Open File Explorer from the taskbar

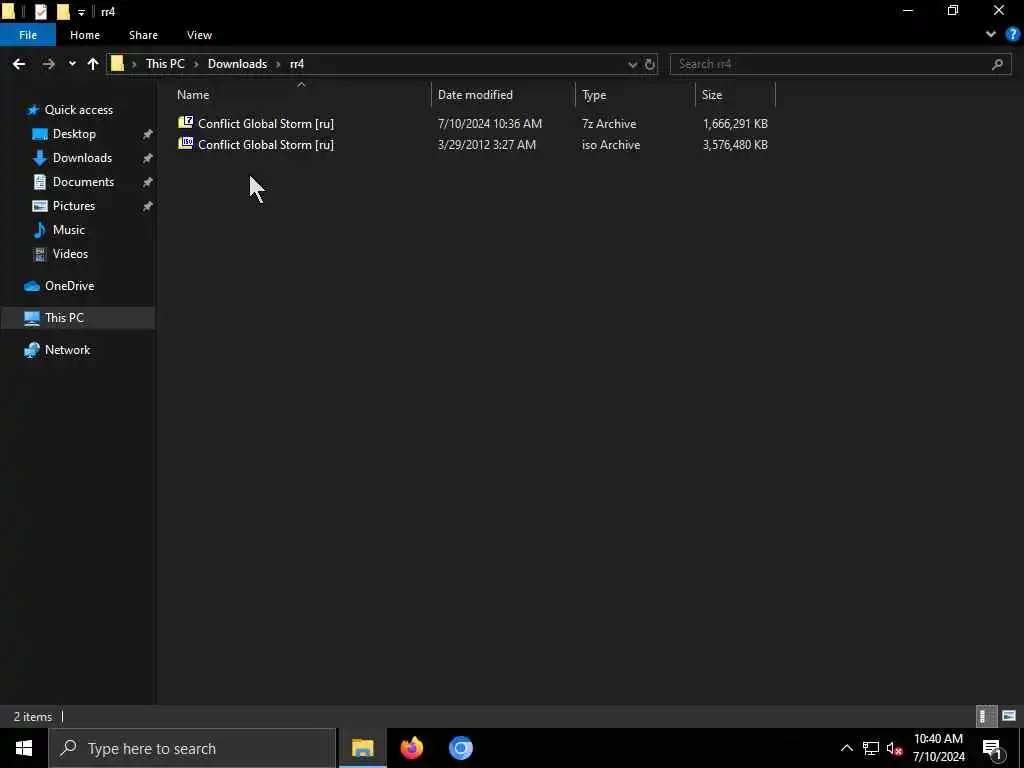[x=362, y=748]
